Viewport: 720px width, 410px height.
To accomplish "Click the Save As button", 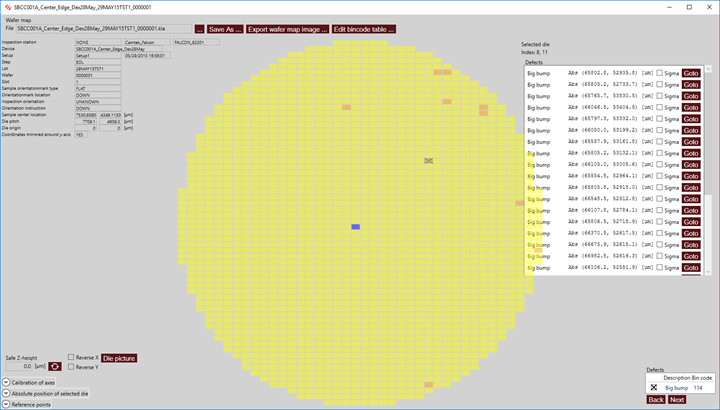I will [x=225, y=29].
